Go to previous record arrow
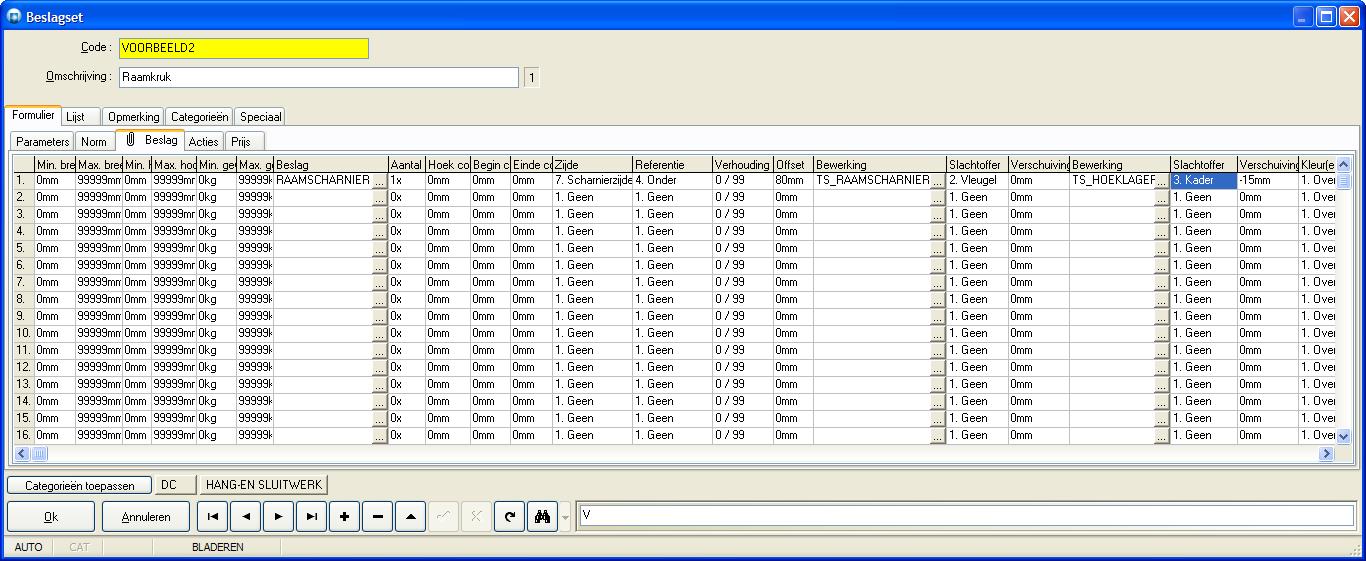 (245, 517)
